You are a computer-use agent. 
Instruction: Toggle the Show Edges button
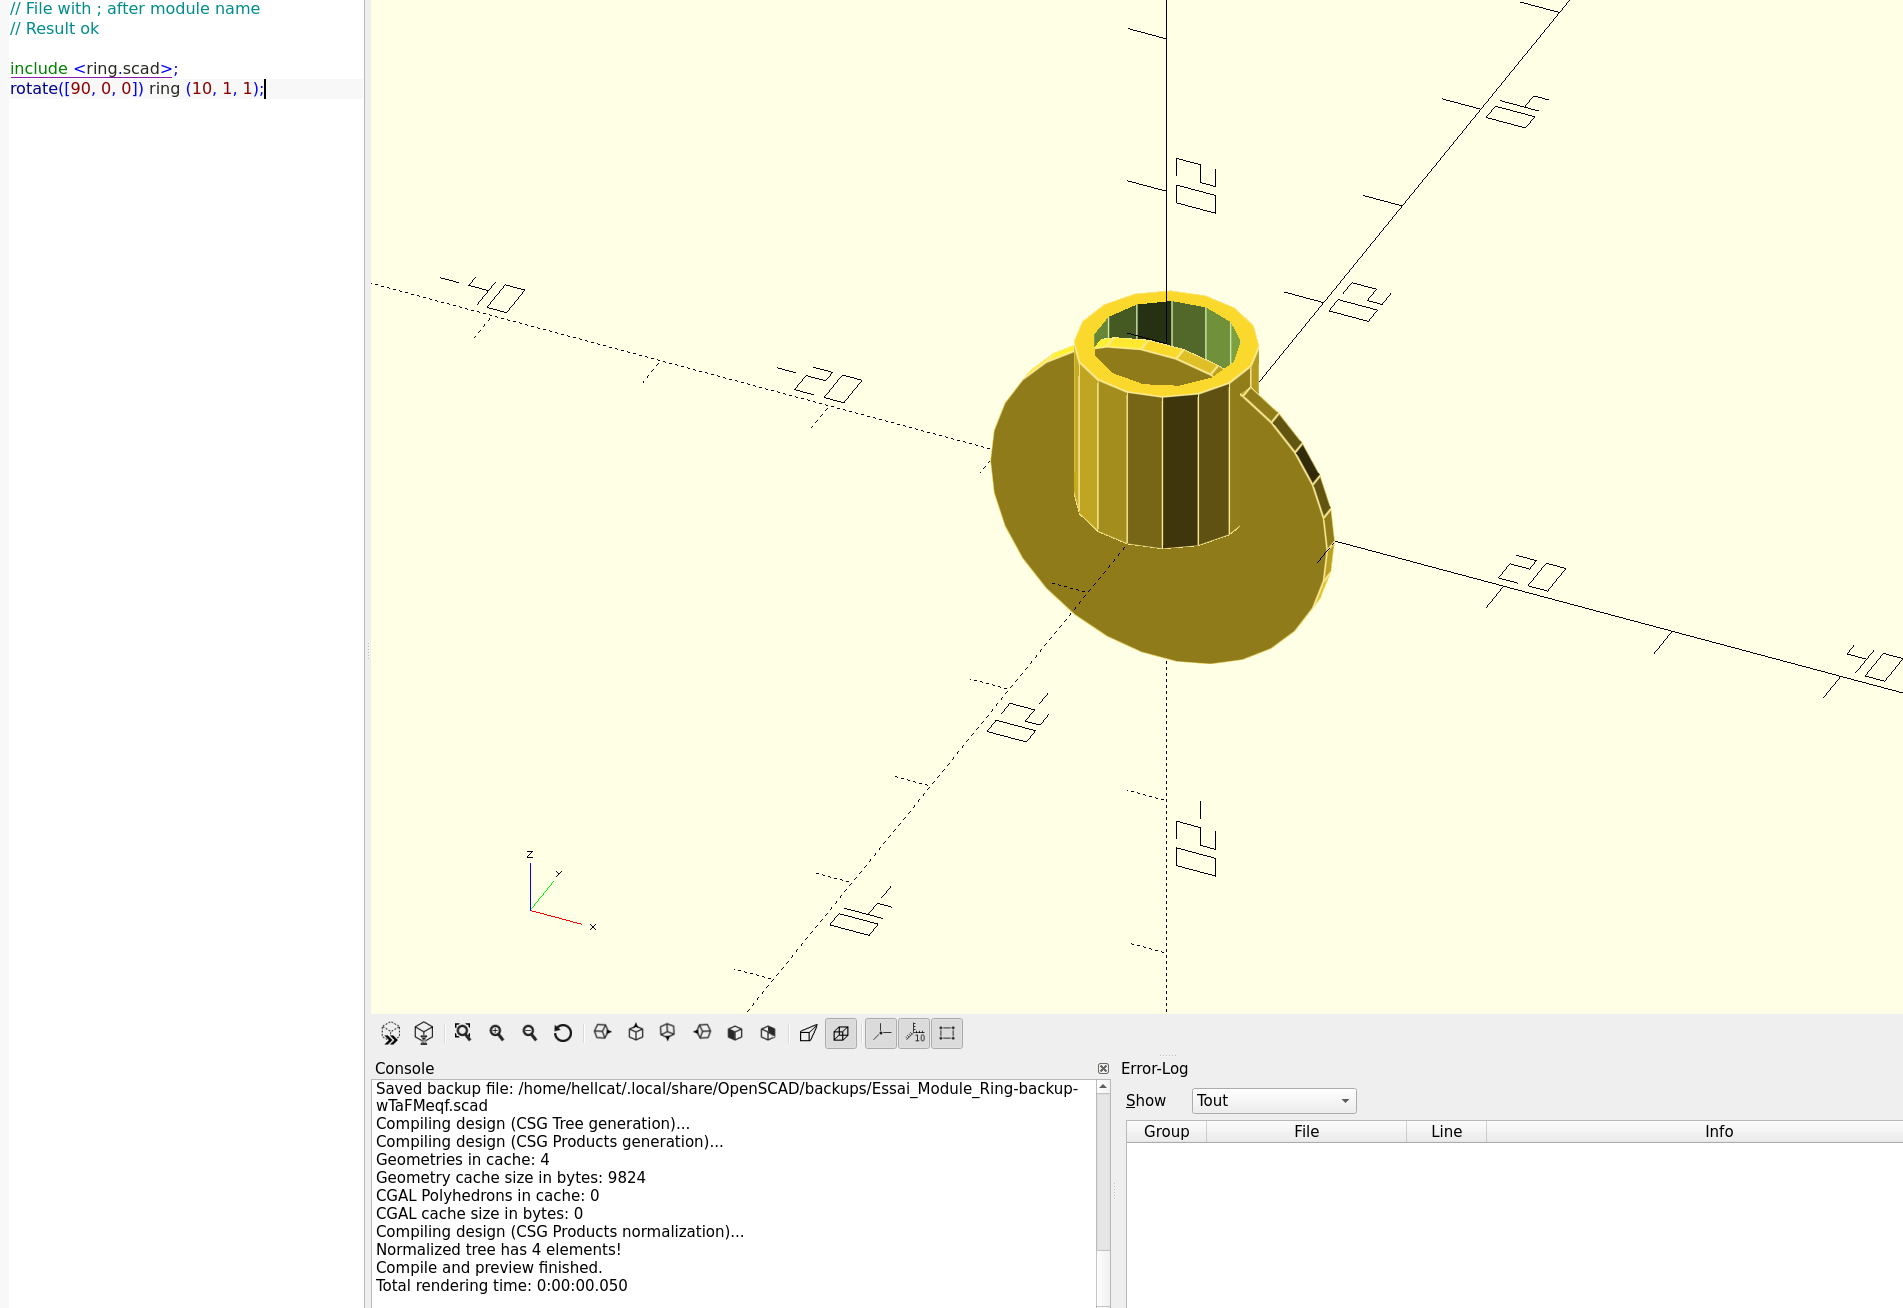click(947, 1033)
